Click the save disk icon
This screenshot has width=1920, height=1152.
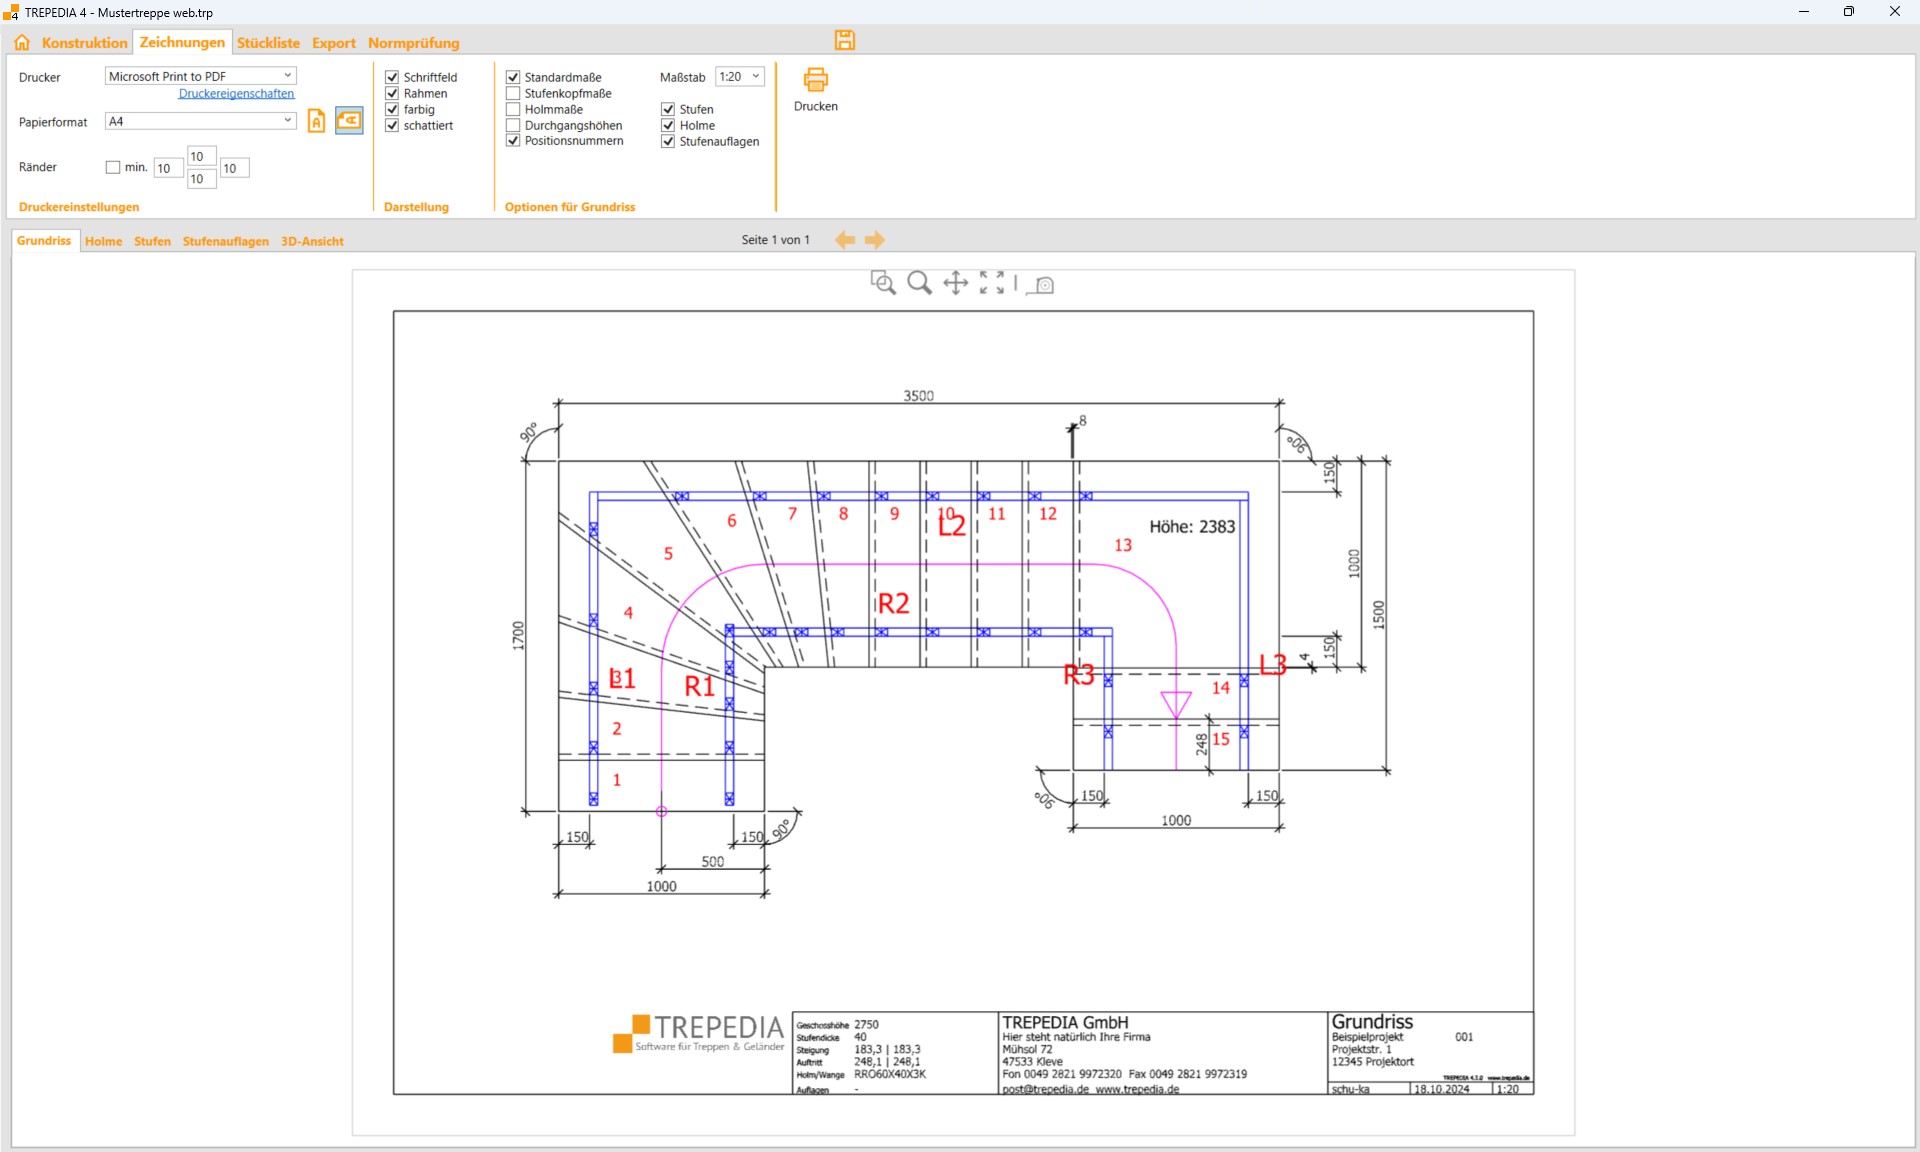(x=845, y=40)
